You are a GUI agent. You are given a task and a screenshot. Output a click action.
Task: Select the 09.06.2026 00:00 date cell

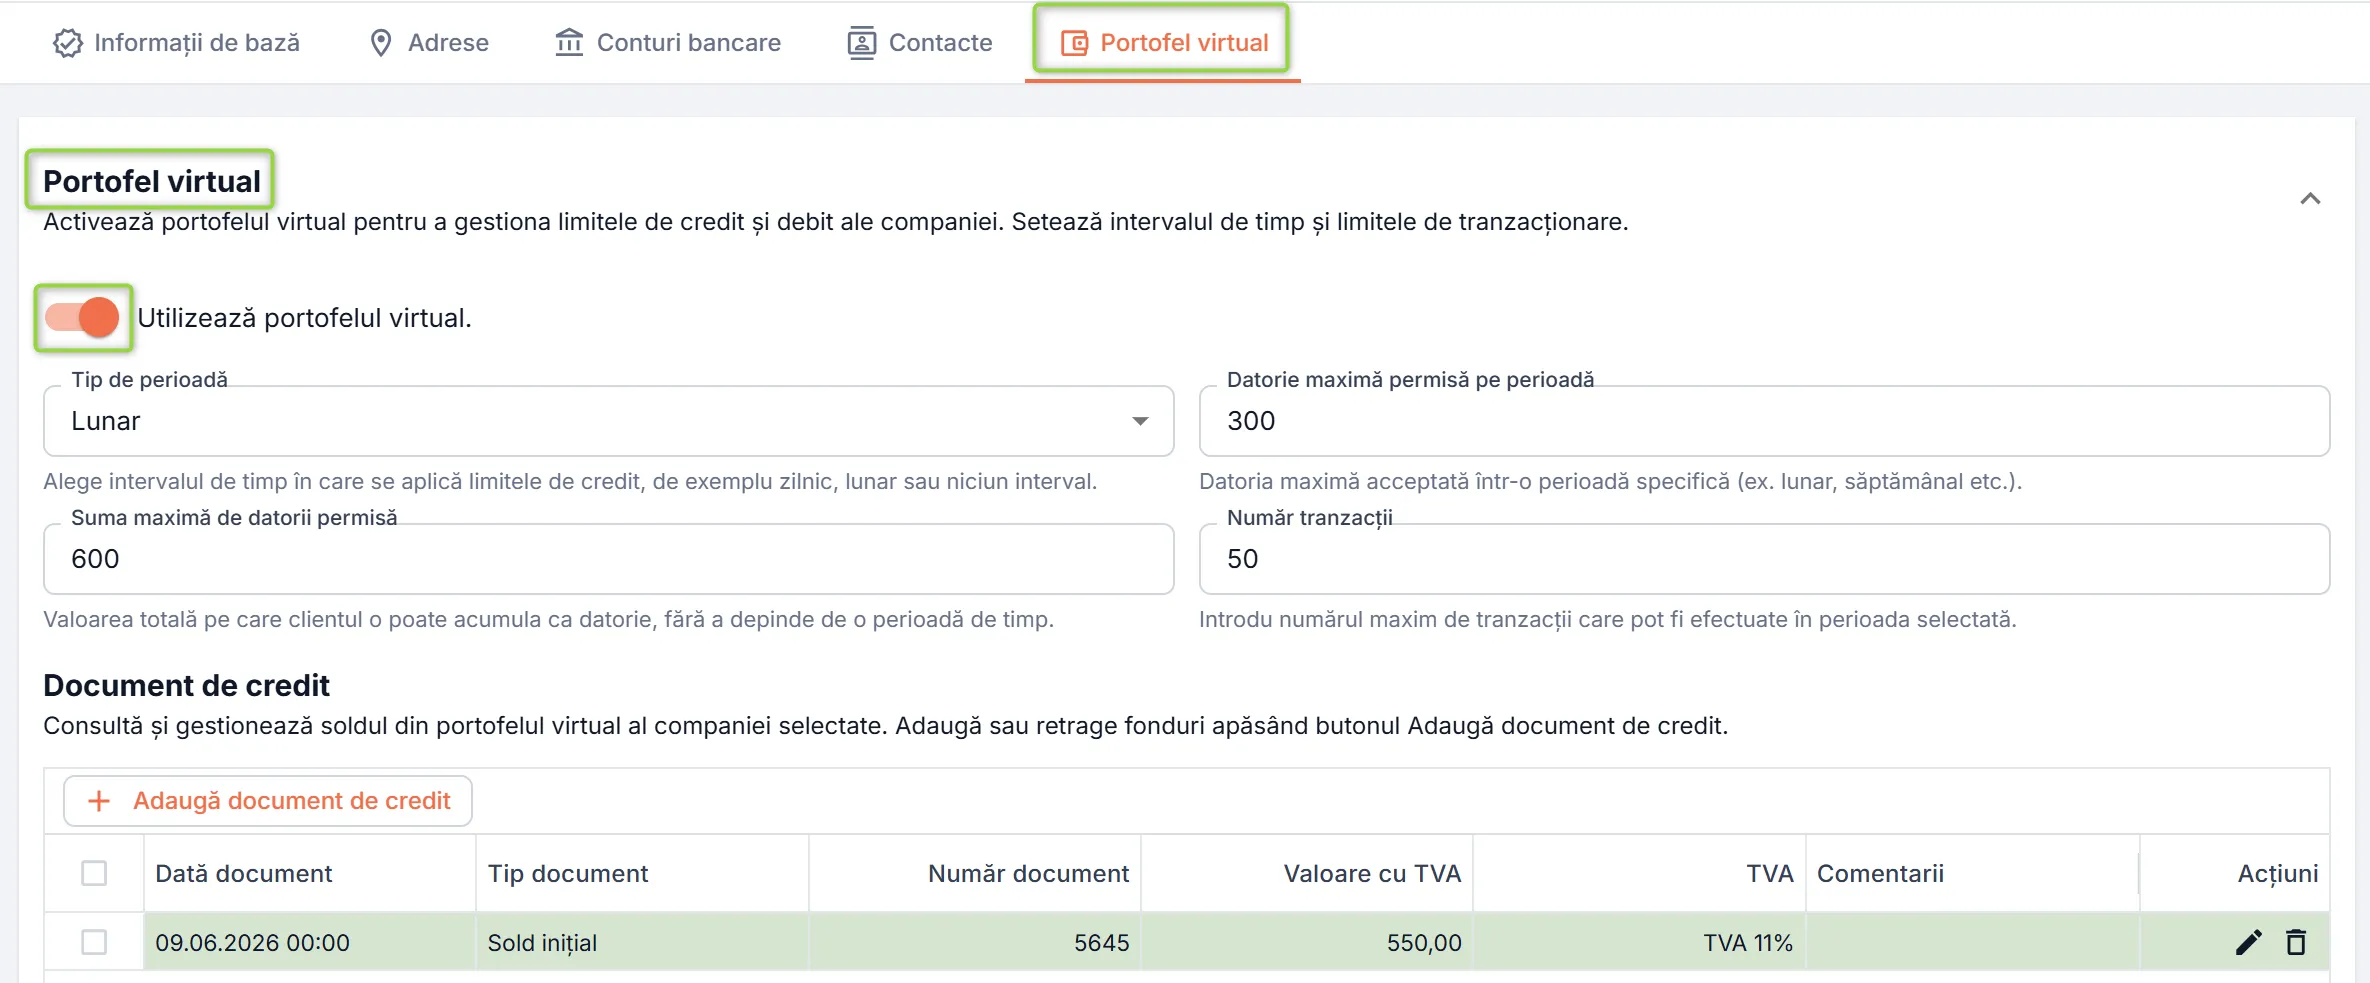[x=310, y=942]
